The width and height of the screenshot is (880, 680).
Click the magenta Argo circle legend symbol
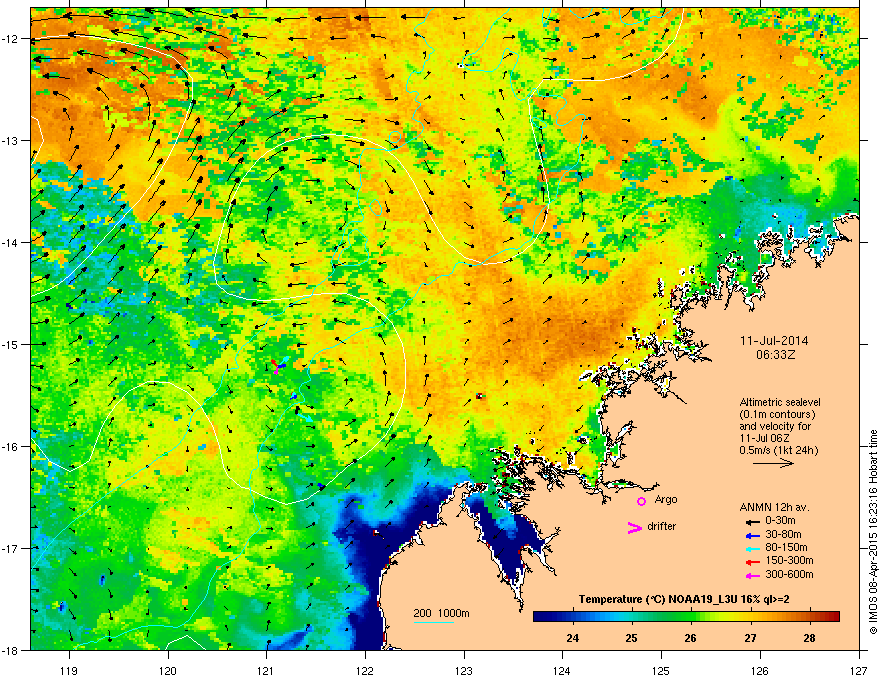(641, 501)
